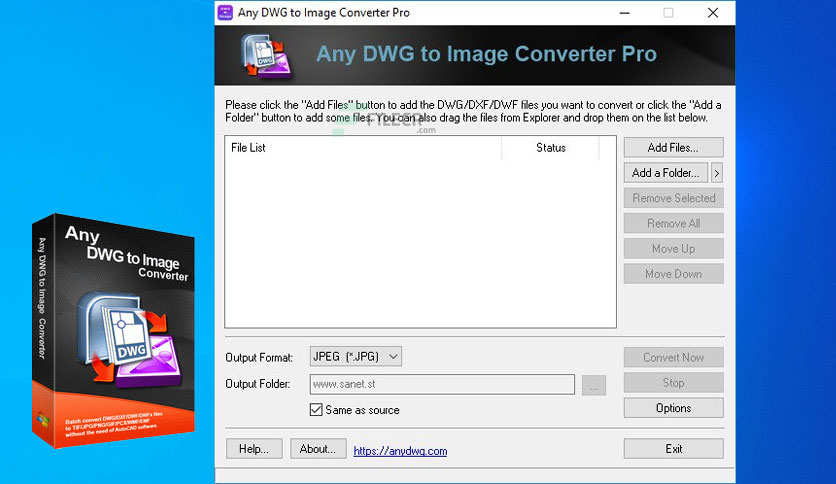
Task: Click the Output Folder text field
Action: (442, 384)
